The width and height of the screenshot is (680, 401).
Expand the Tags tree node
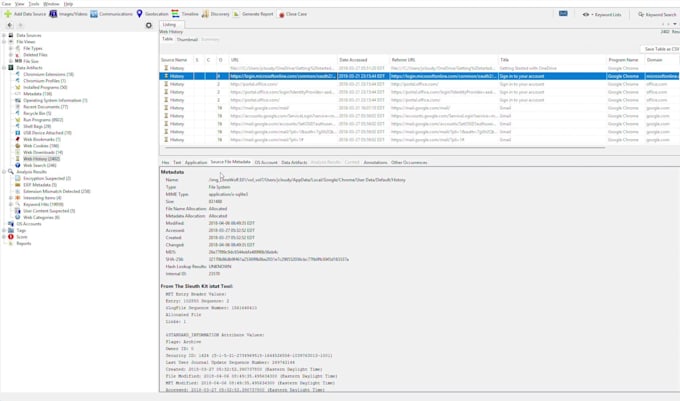click(4, 230)
